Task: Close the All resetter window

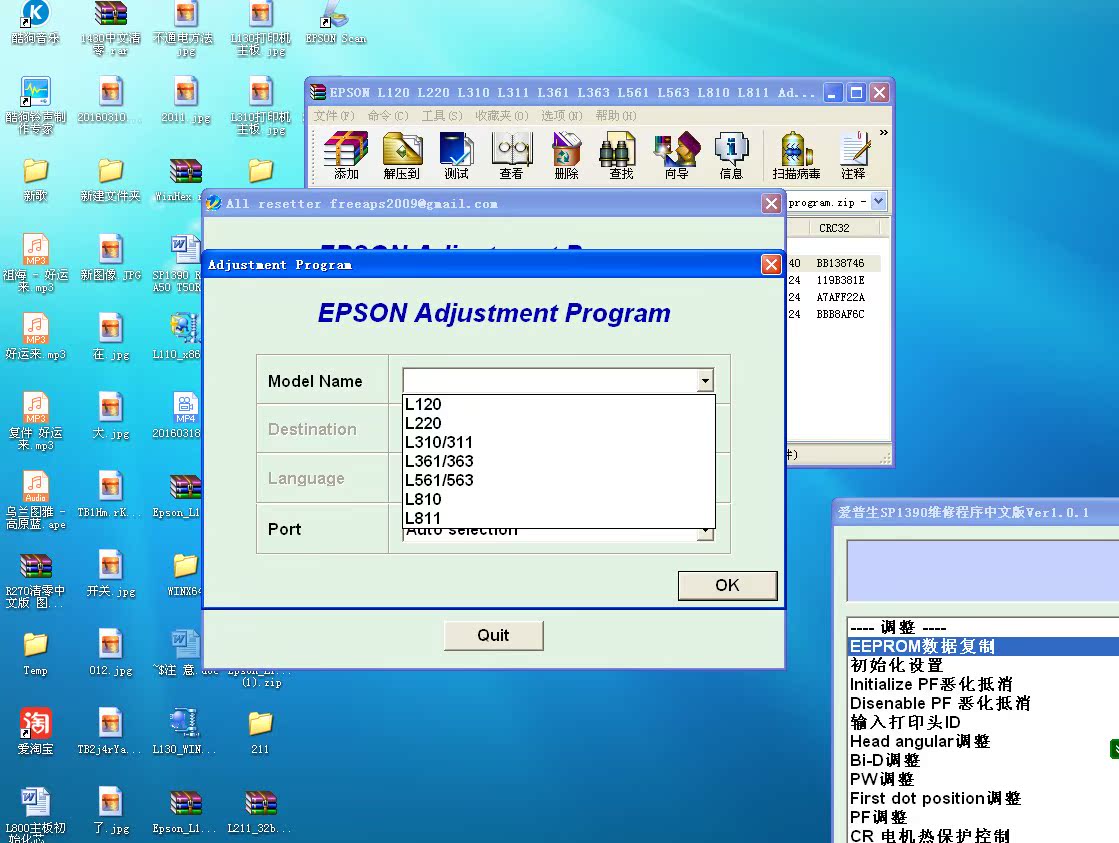Action: coord(771,203)
